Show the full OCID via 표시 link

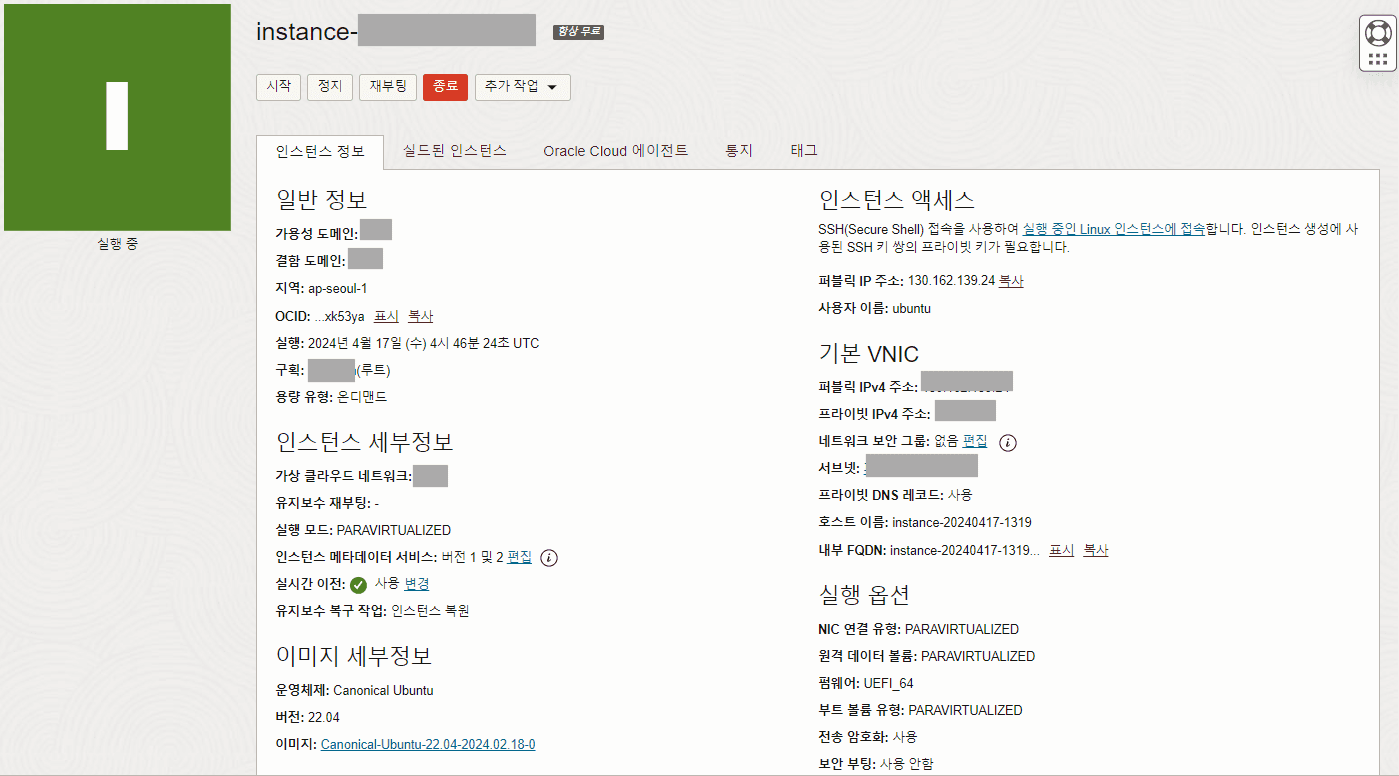386,316
